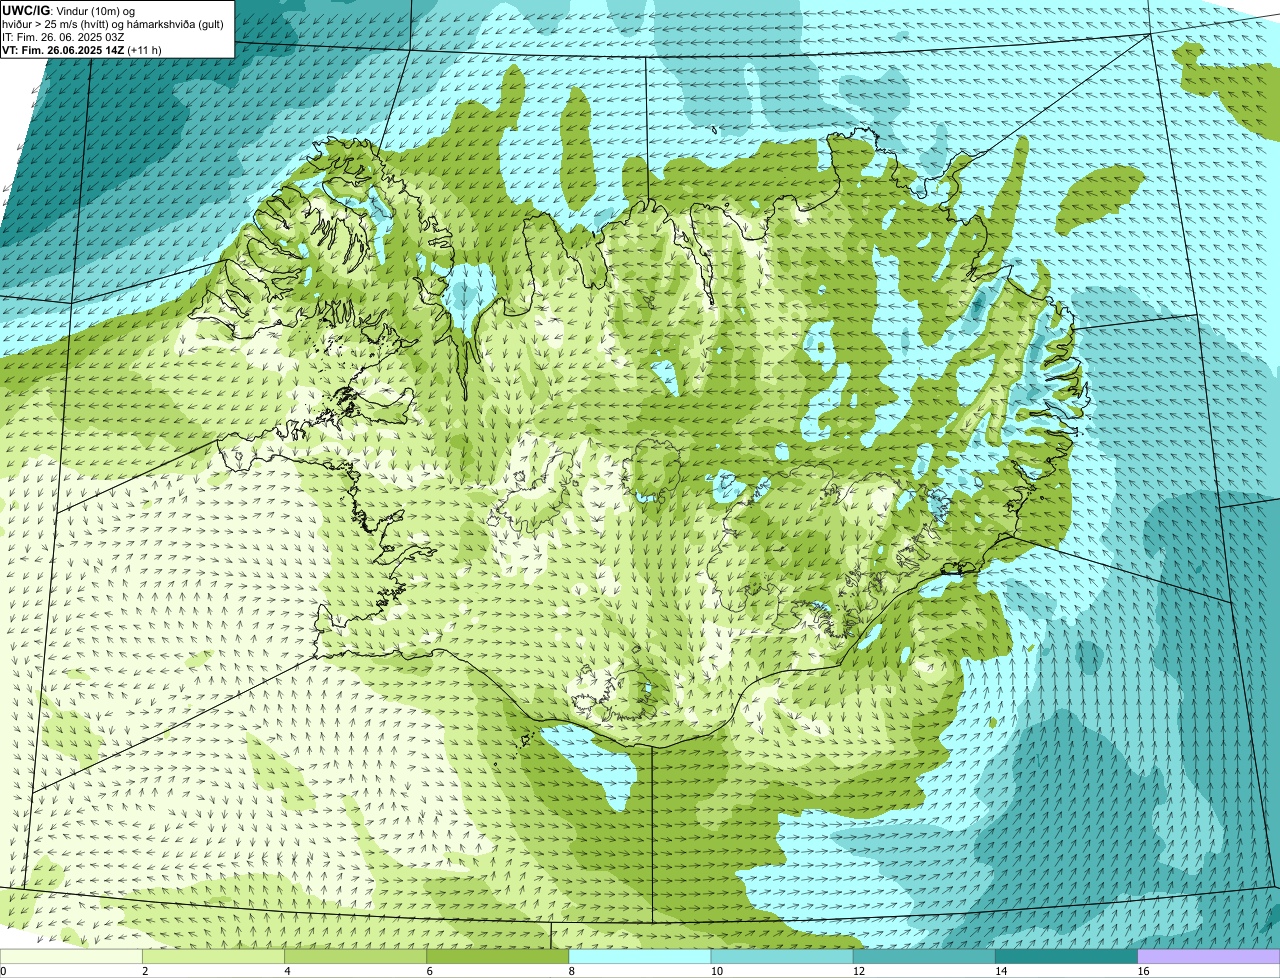This screenshot has width=1280, height=978.
Task: Click the '12' label under the color scale
Action: coord(858,971)
